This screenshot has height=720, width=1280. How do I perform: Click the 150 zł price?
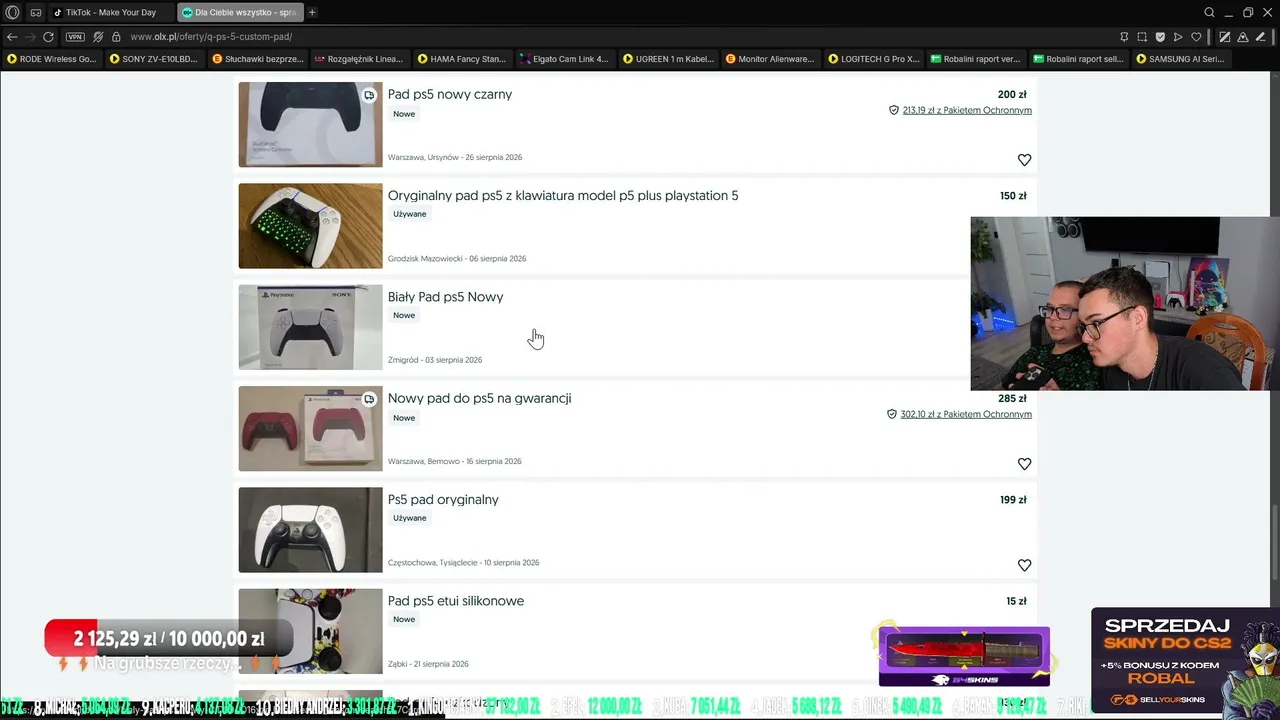tap(1013, 196)
